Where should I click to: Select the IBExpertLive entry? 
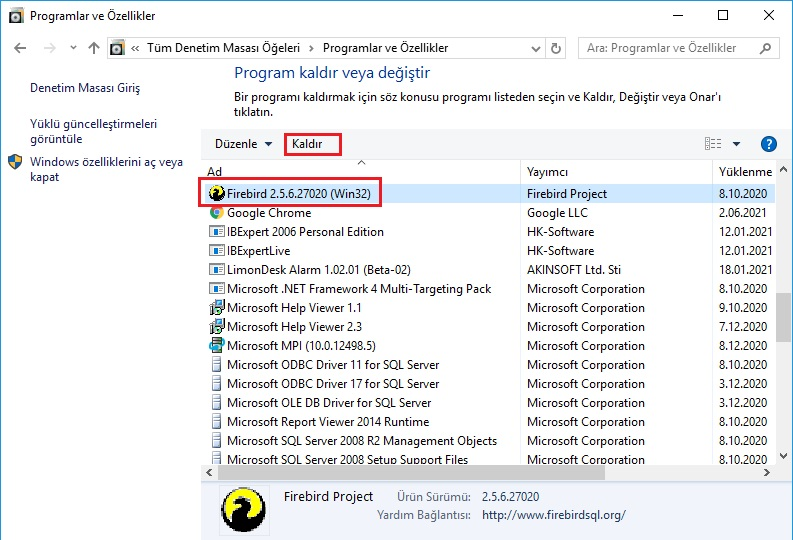click(x=258, y=251)
